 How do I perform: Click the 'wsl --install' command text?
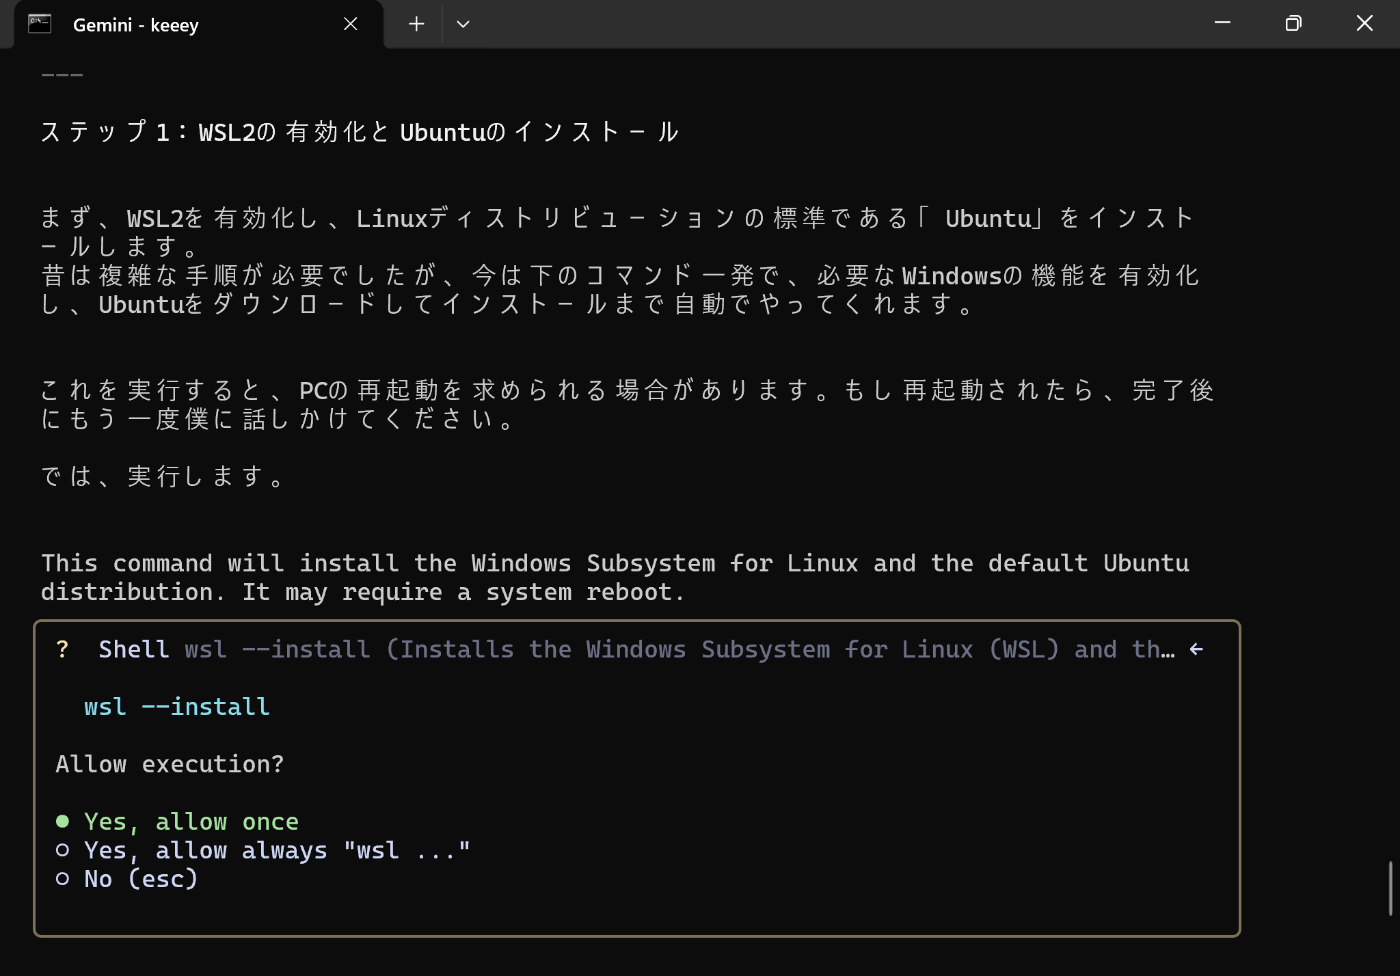coord(177,707)
